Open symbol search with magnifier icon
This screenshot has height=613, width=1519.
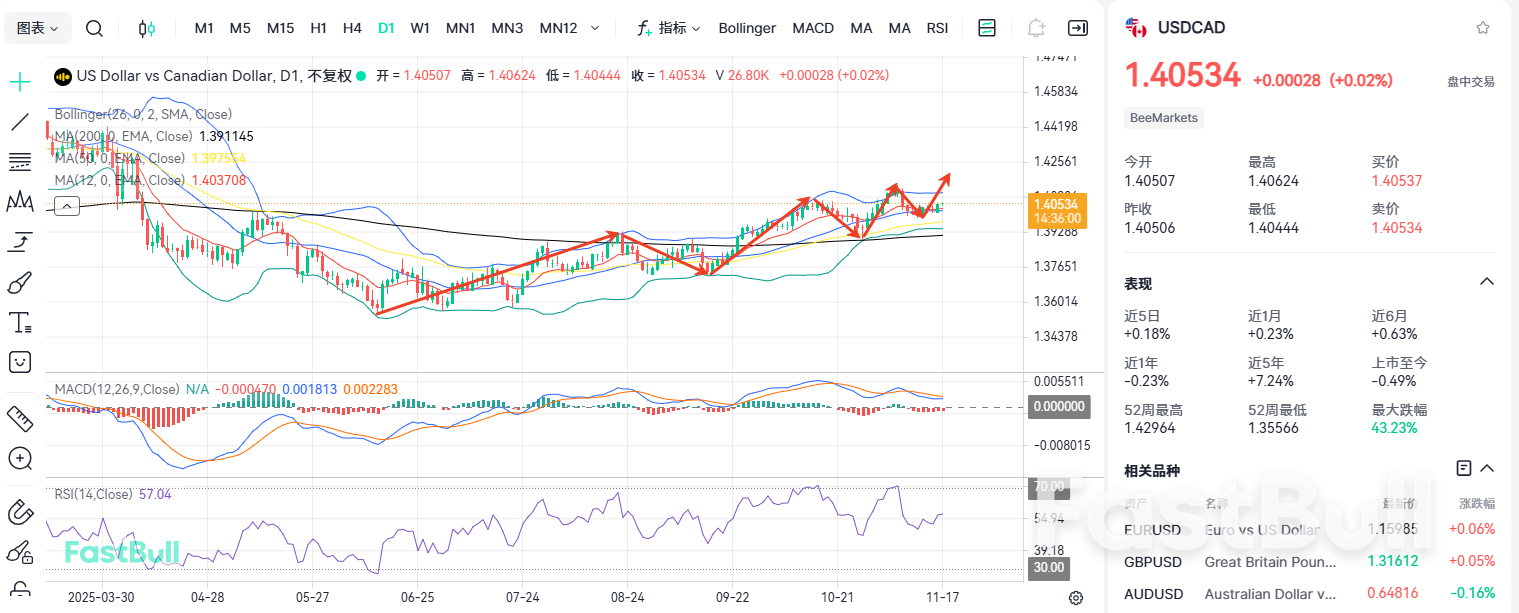94,28
